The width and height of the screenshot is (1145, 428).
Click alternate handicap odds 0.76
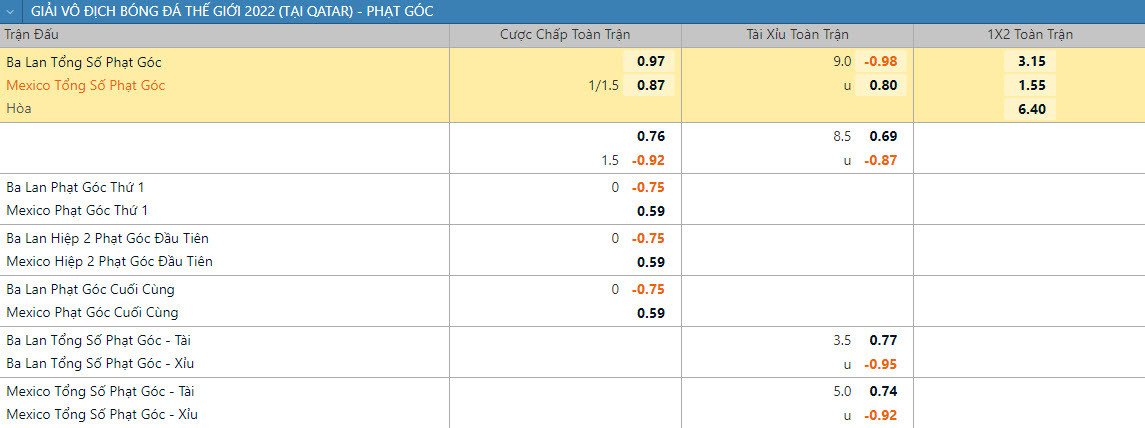tap(651, 136)
